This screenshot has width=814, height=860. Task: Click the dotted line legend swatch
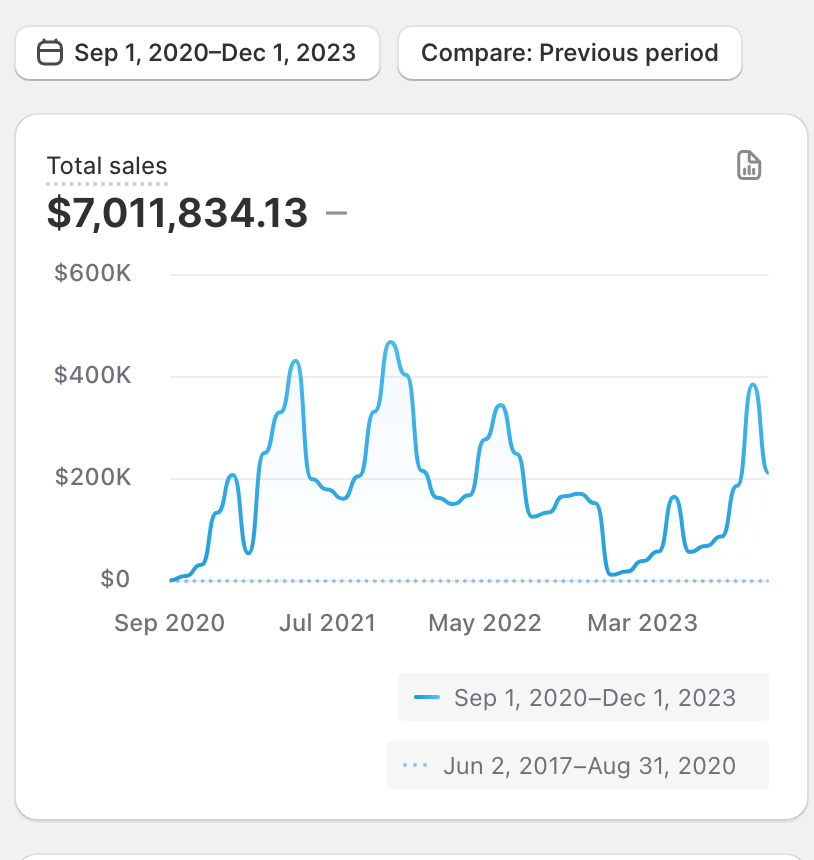415,765
